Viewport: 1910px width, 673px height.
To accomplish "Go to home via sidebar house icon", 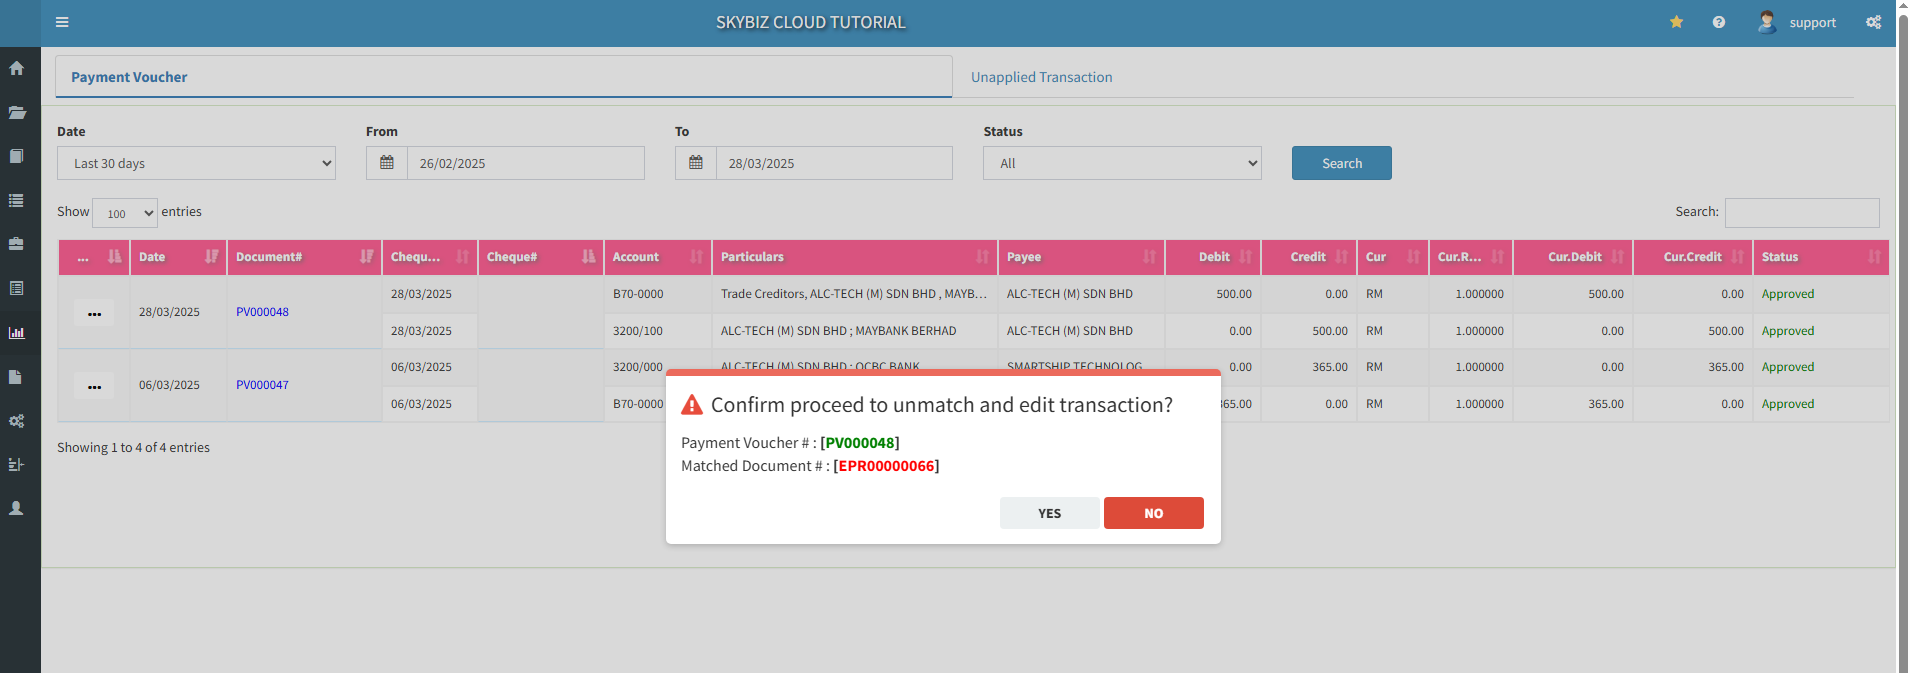I will 17,69.
